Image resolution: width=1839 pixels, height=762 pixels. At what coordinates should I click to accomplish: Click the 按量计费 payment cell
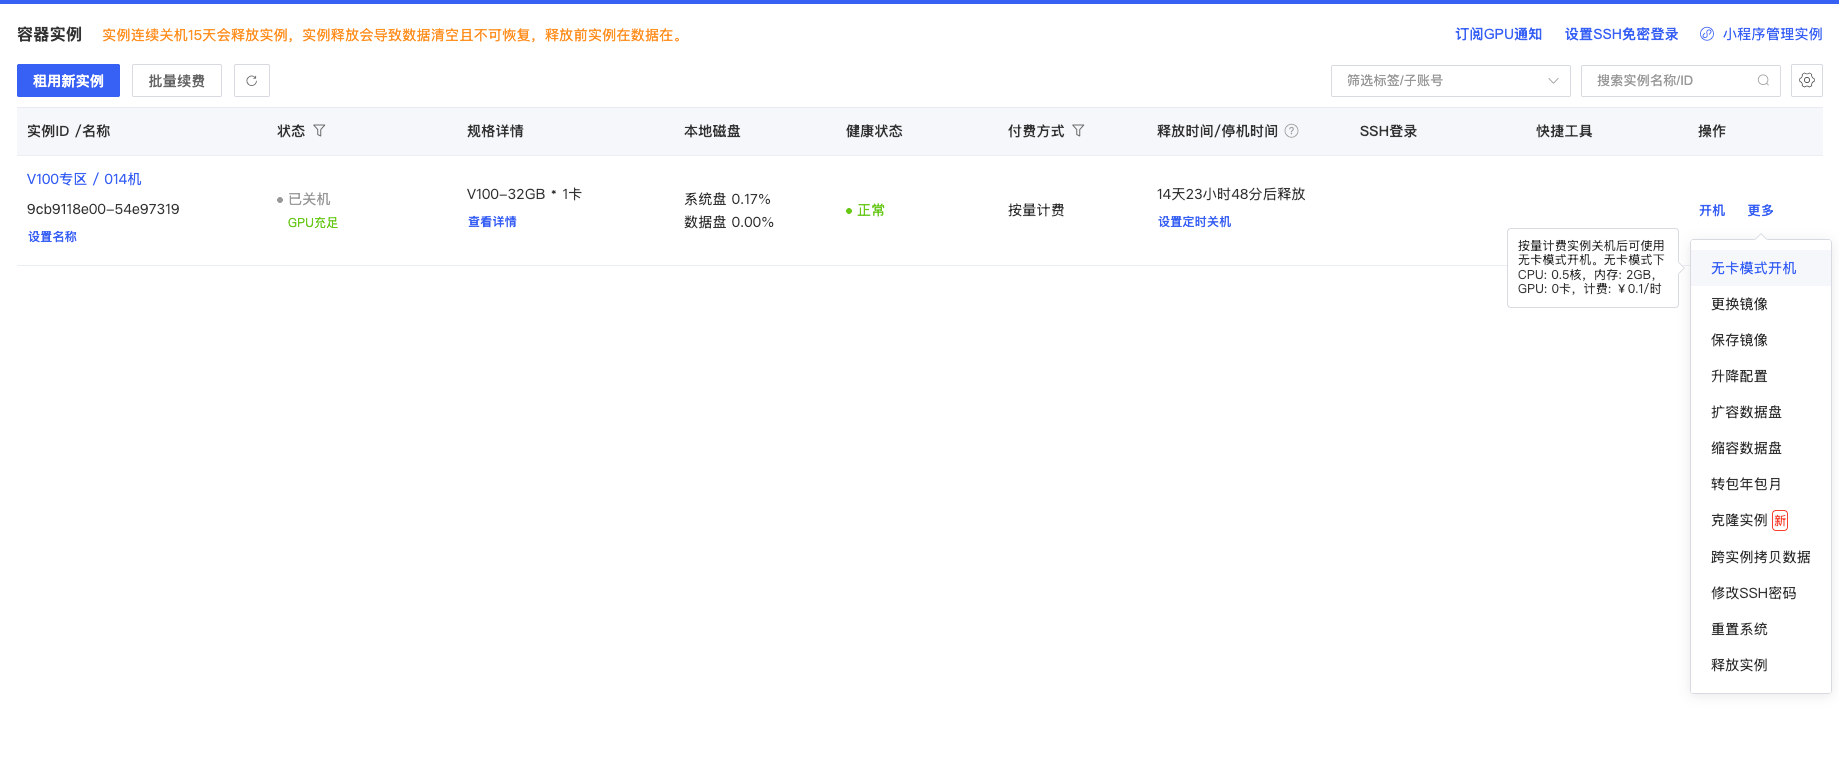[1036, 210]
